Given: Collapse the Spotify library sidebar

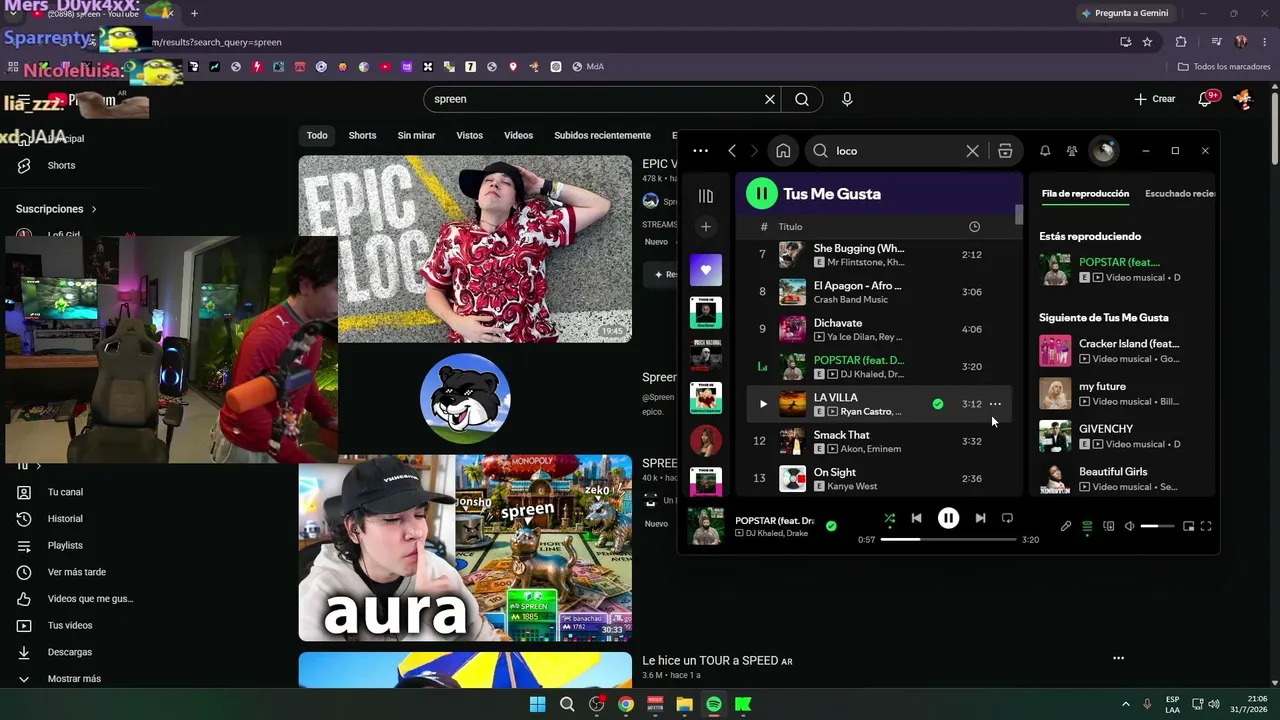Looking at the screenshot, I should click(x=706, y=196).
